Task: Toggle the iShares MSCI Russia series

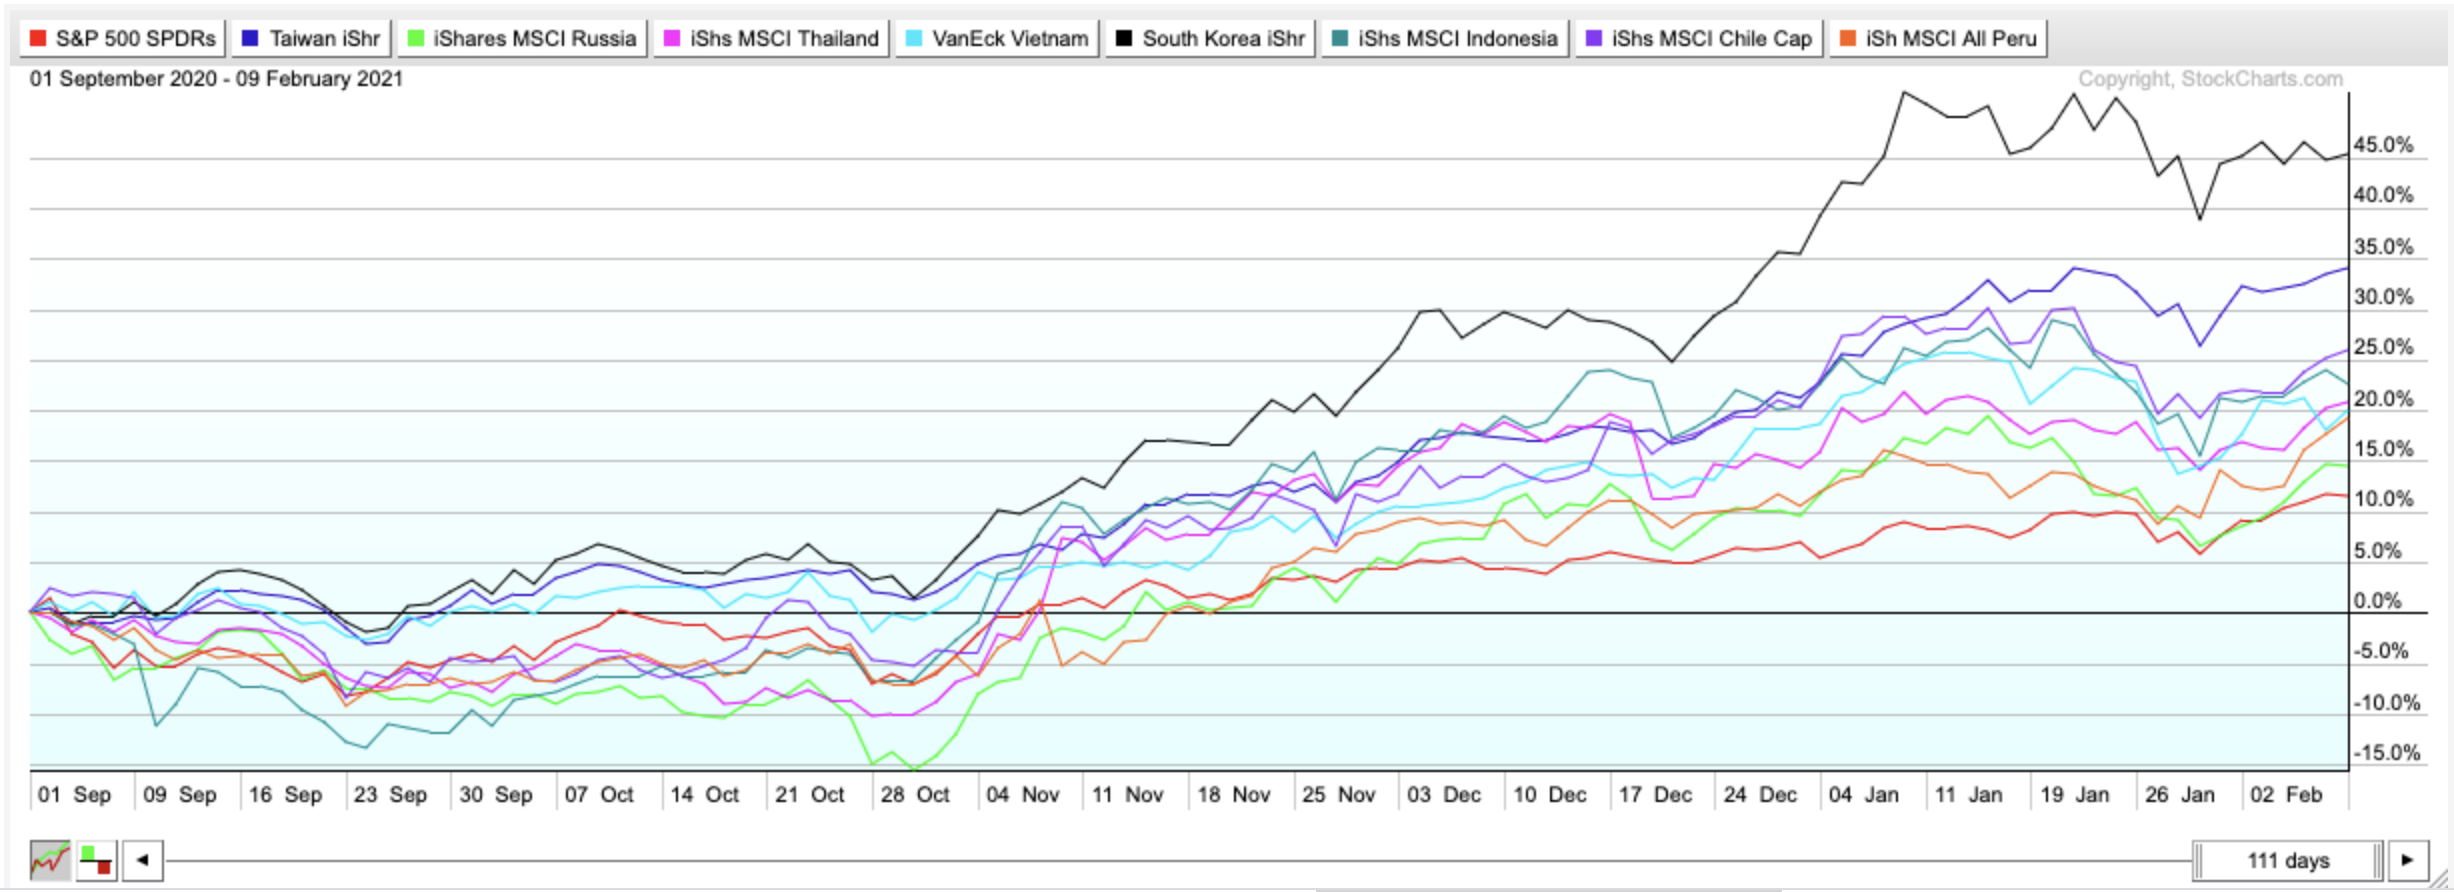Action: point(522,39)
